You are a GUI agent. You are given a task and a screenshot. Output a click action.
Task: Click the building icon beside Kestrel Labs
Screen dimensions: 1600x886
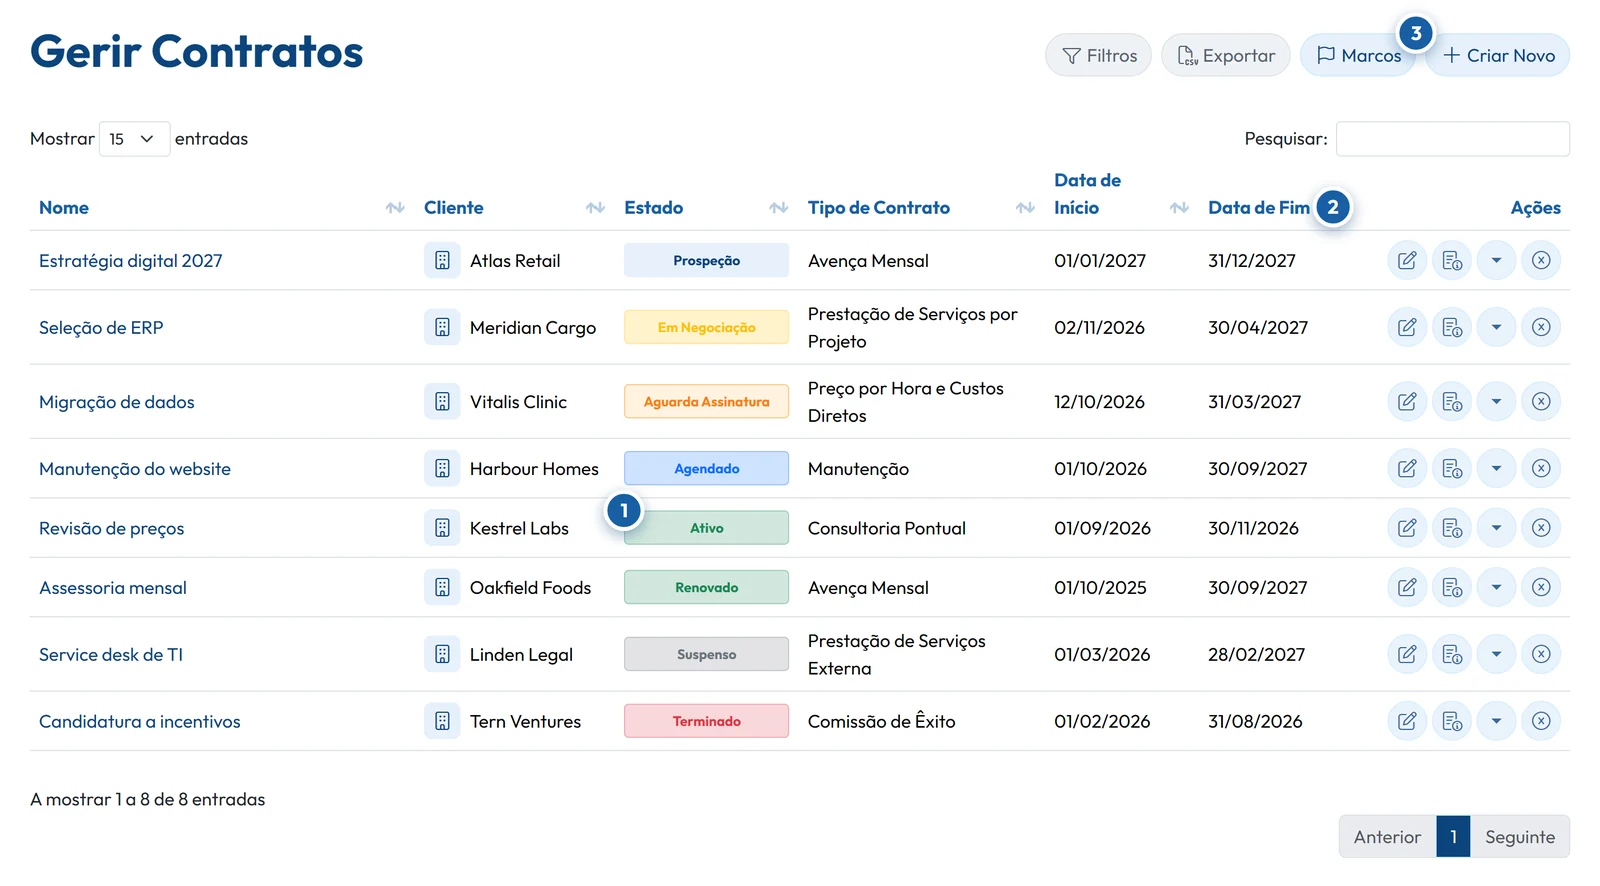(442, 528)
